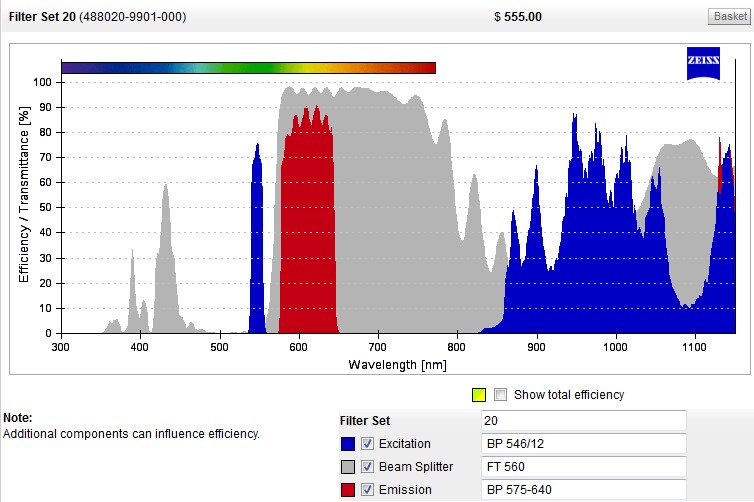Add Filter Set 20 to the Basket
Viewport: 754px width, 502px height.
point(729,16)
